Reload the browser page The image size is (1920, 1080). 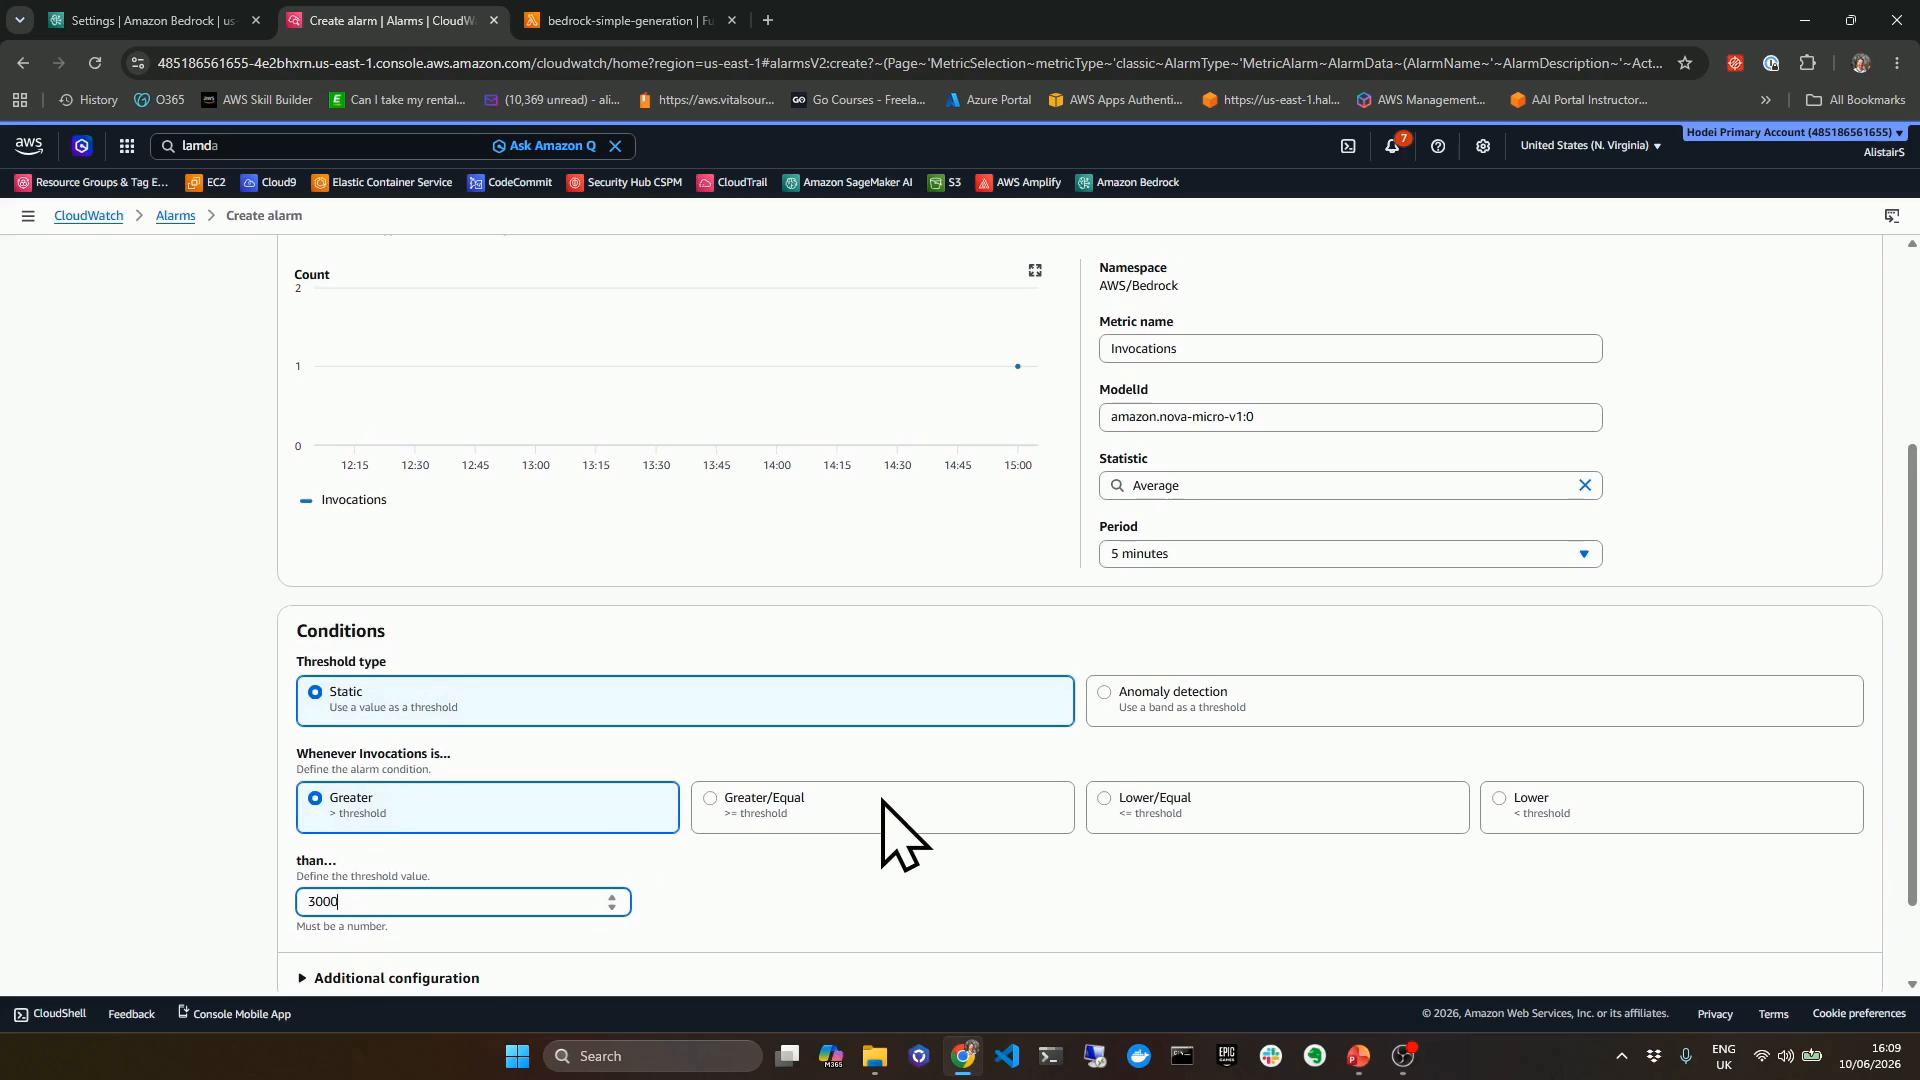click(x=95, y=63)
